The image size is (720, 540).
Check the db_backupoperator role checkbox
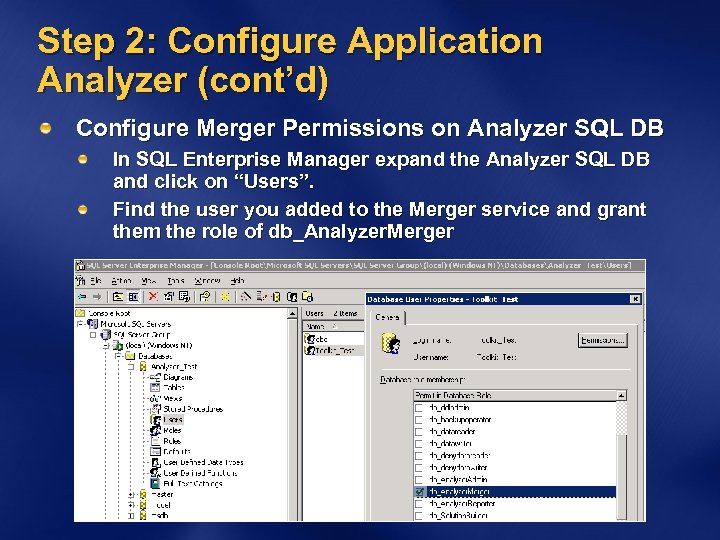pos(419,420)
